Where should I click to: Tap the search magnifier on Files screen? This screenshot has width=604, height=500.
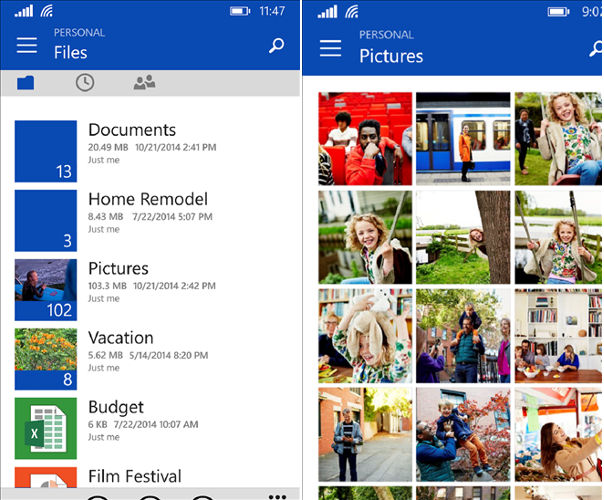pos(277,45)
